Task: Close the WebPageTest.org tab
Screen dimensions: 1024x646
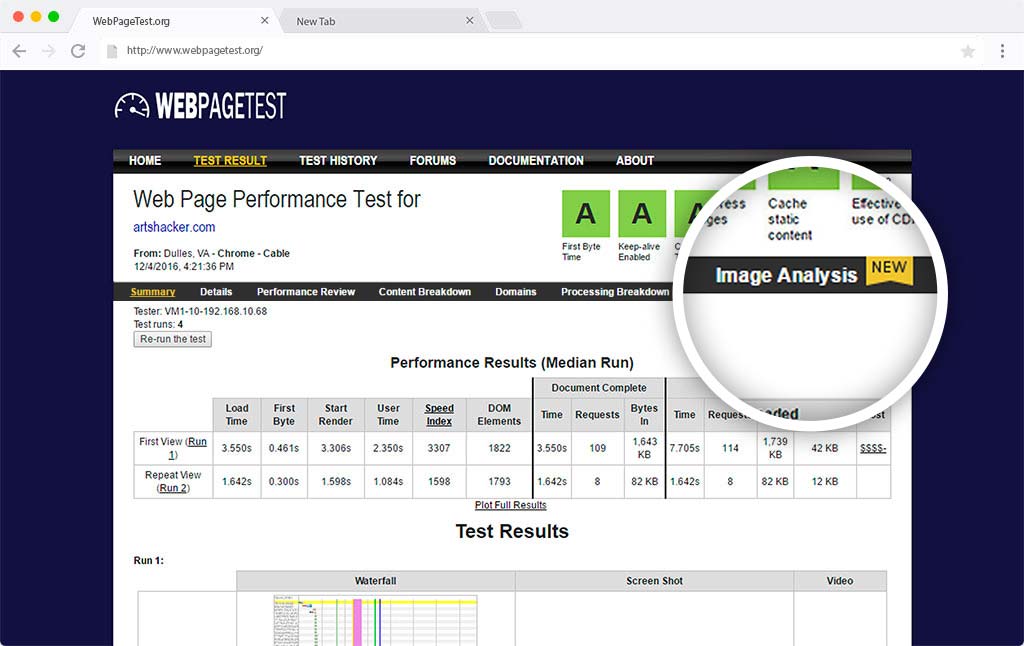Action: (x=264, y=20)
